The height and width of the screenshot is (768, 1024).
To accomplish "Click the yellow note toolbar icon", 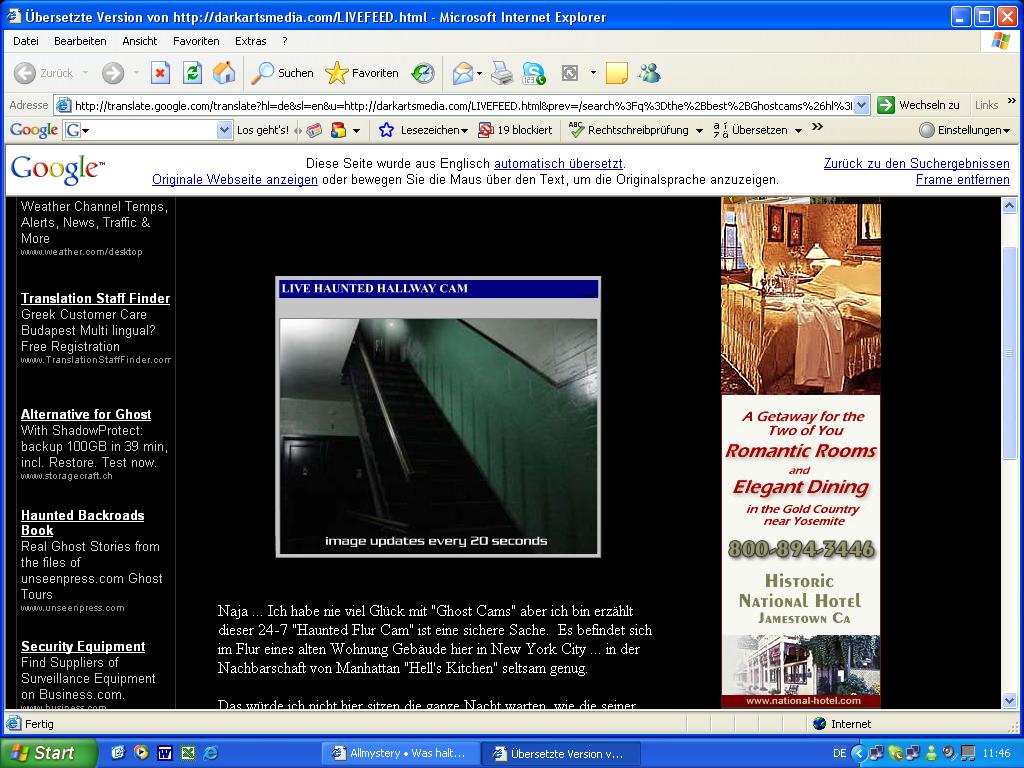I will 616,73.
